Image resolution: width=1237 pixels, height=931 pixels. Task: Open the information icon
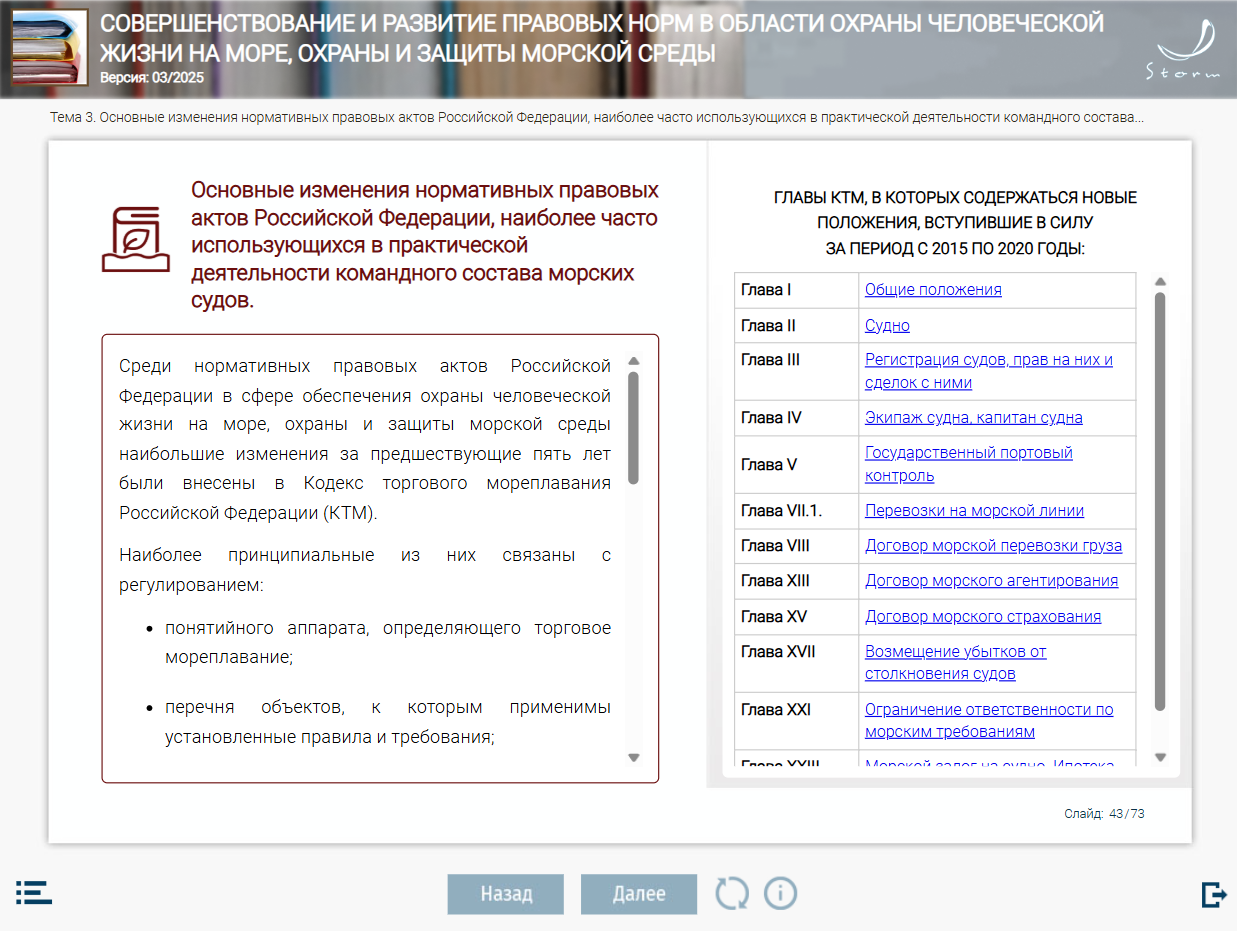tap(780, 893)
